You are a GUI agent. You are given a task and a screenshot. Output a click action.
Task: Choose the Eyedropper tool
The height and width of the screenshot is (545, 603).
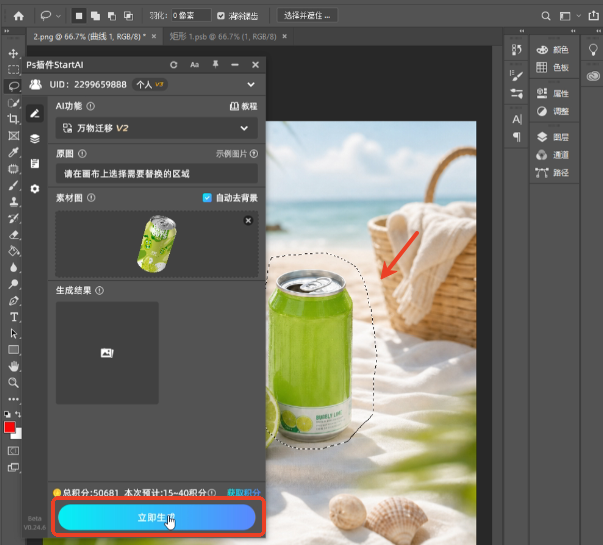[13, 152]
